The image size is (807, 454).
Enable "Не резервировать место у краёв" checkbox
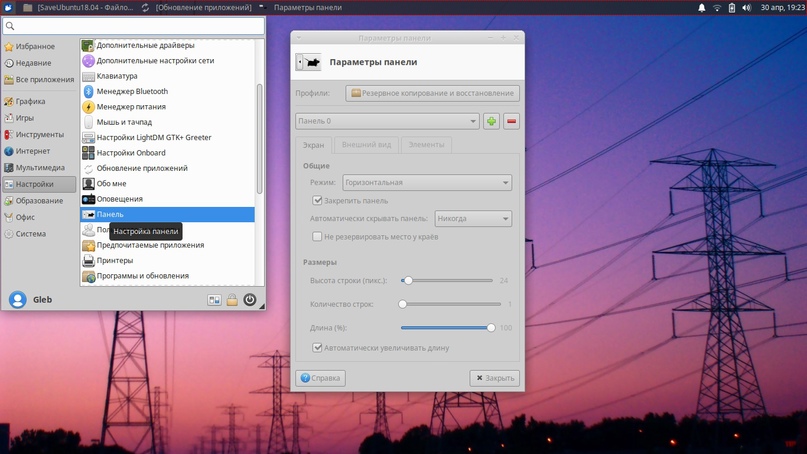pos(318,237)
